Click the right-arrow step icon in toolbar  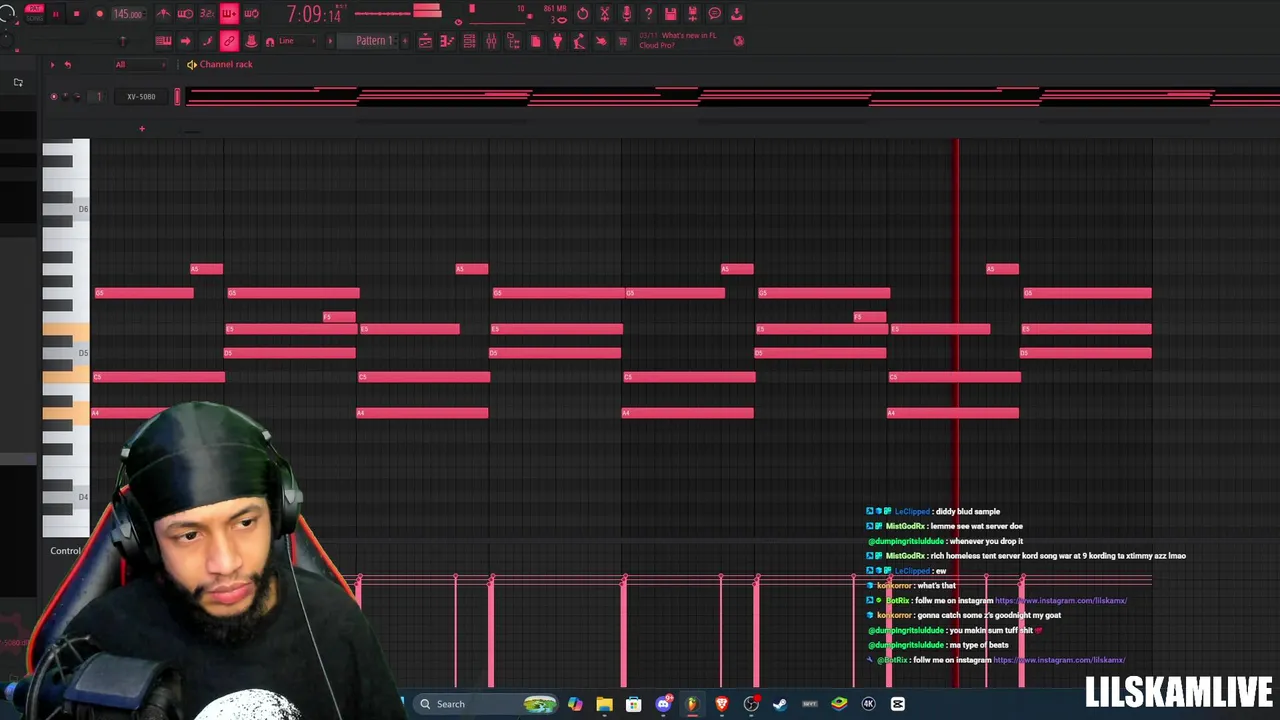pyautogui.click(x=185, y=41)
